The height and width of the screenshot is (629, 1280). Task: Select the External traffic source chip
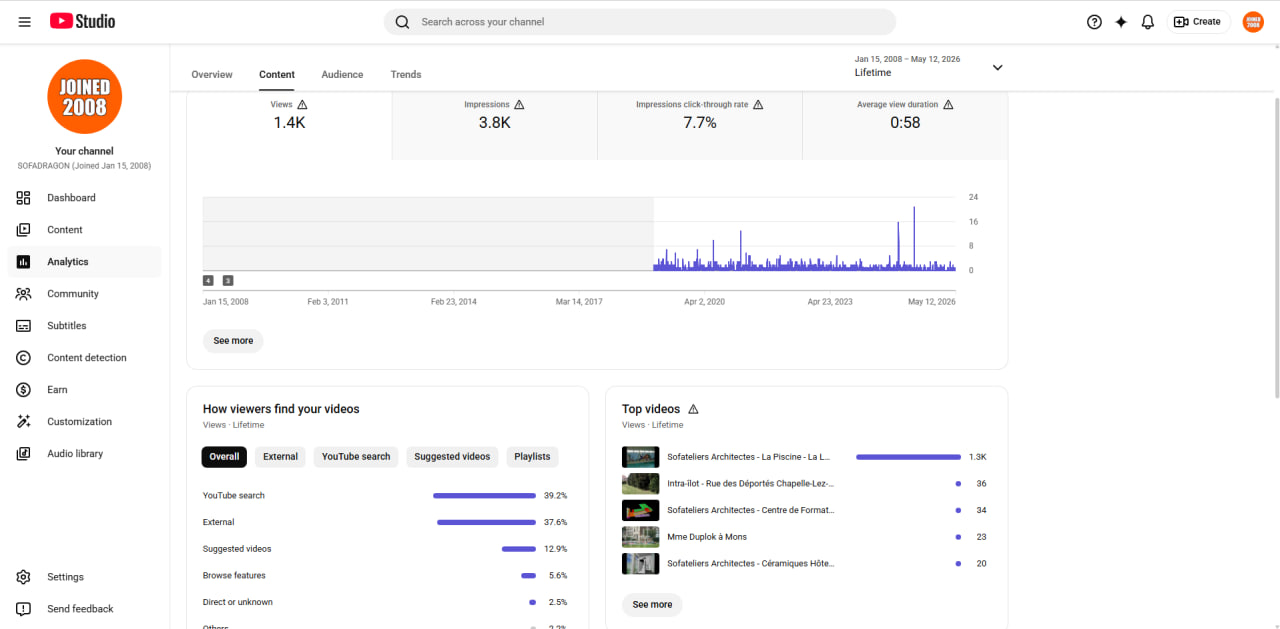click(280, 457)
